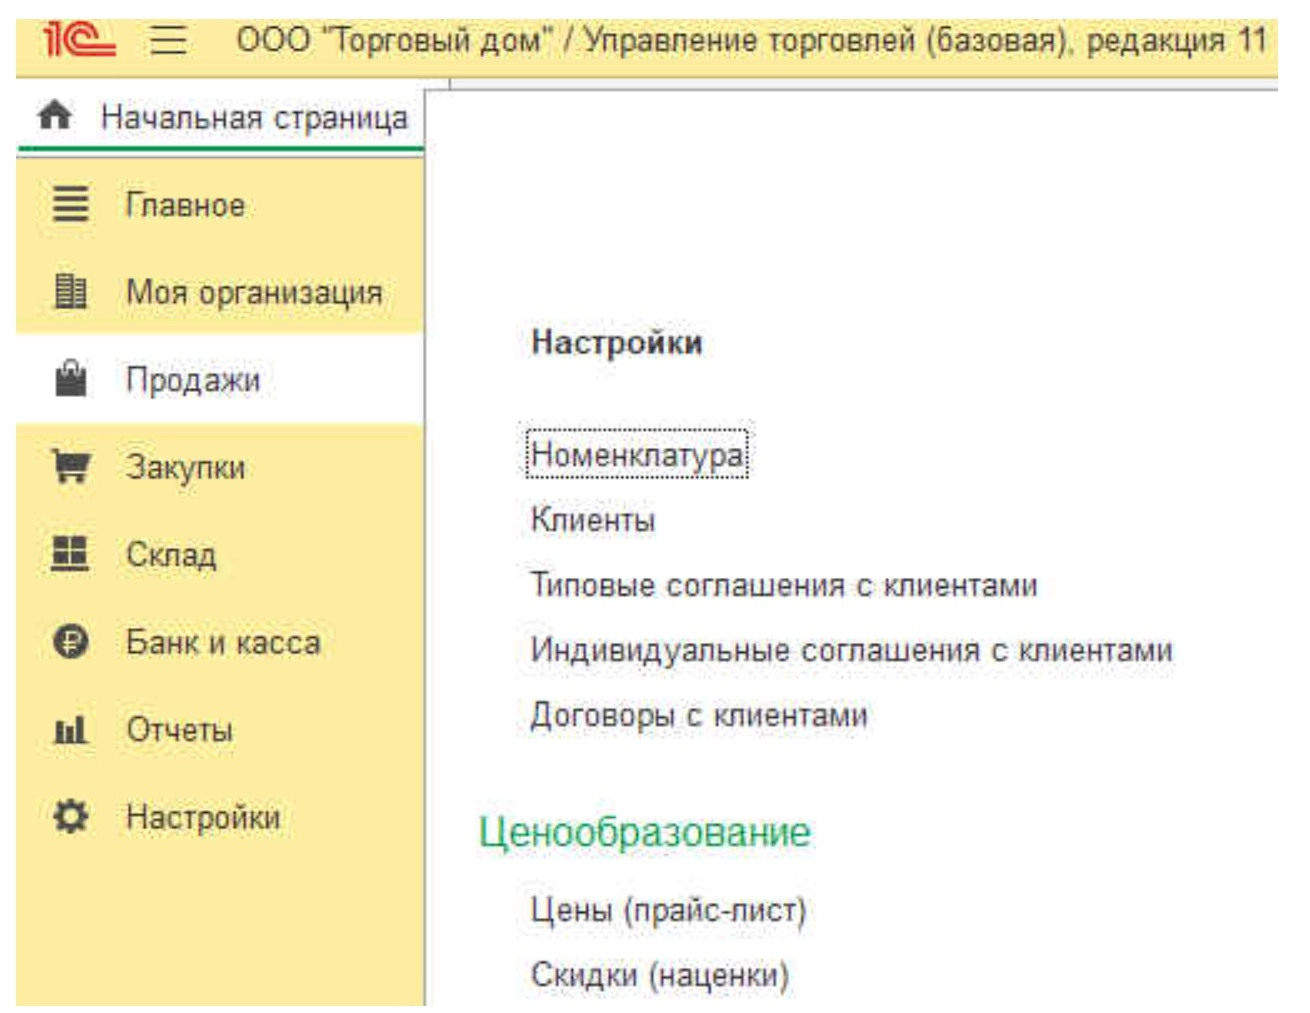Switch to Начальная страница tab
Screen dimensions: 1310x1013
[x=221, y=117]
